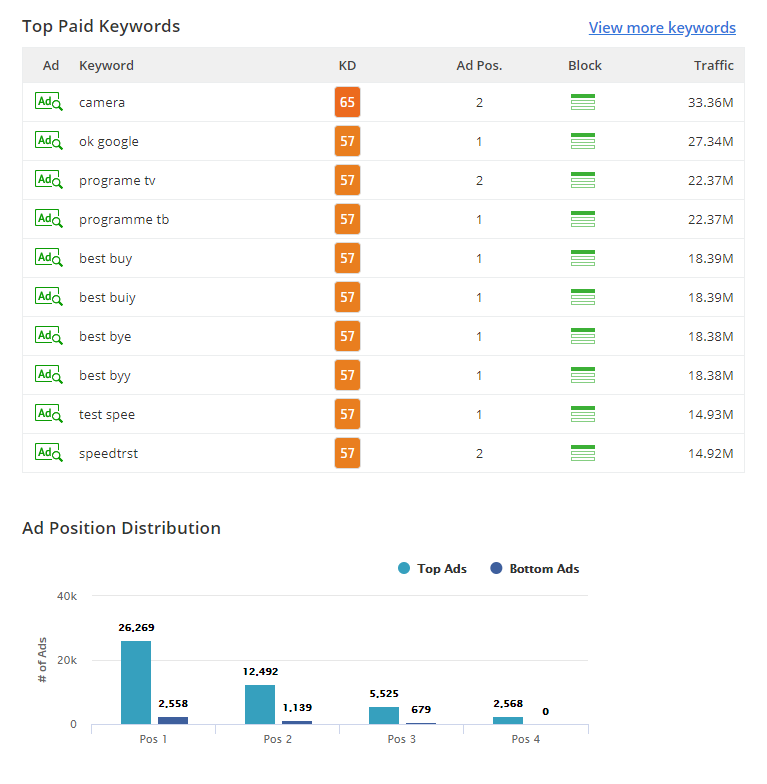Open the Ad preview icon for ok google

[49, 141]
